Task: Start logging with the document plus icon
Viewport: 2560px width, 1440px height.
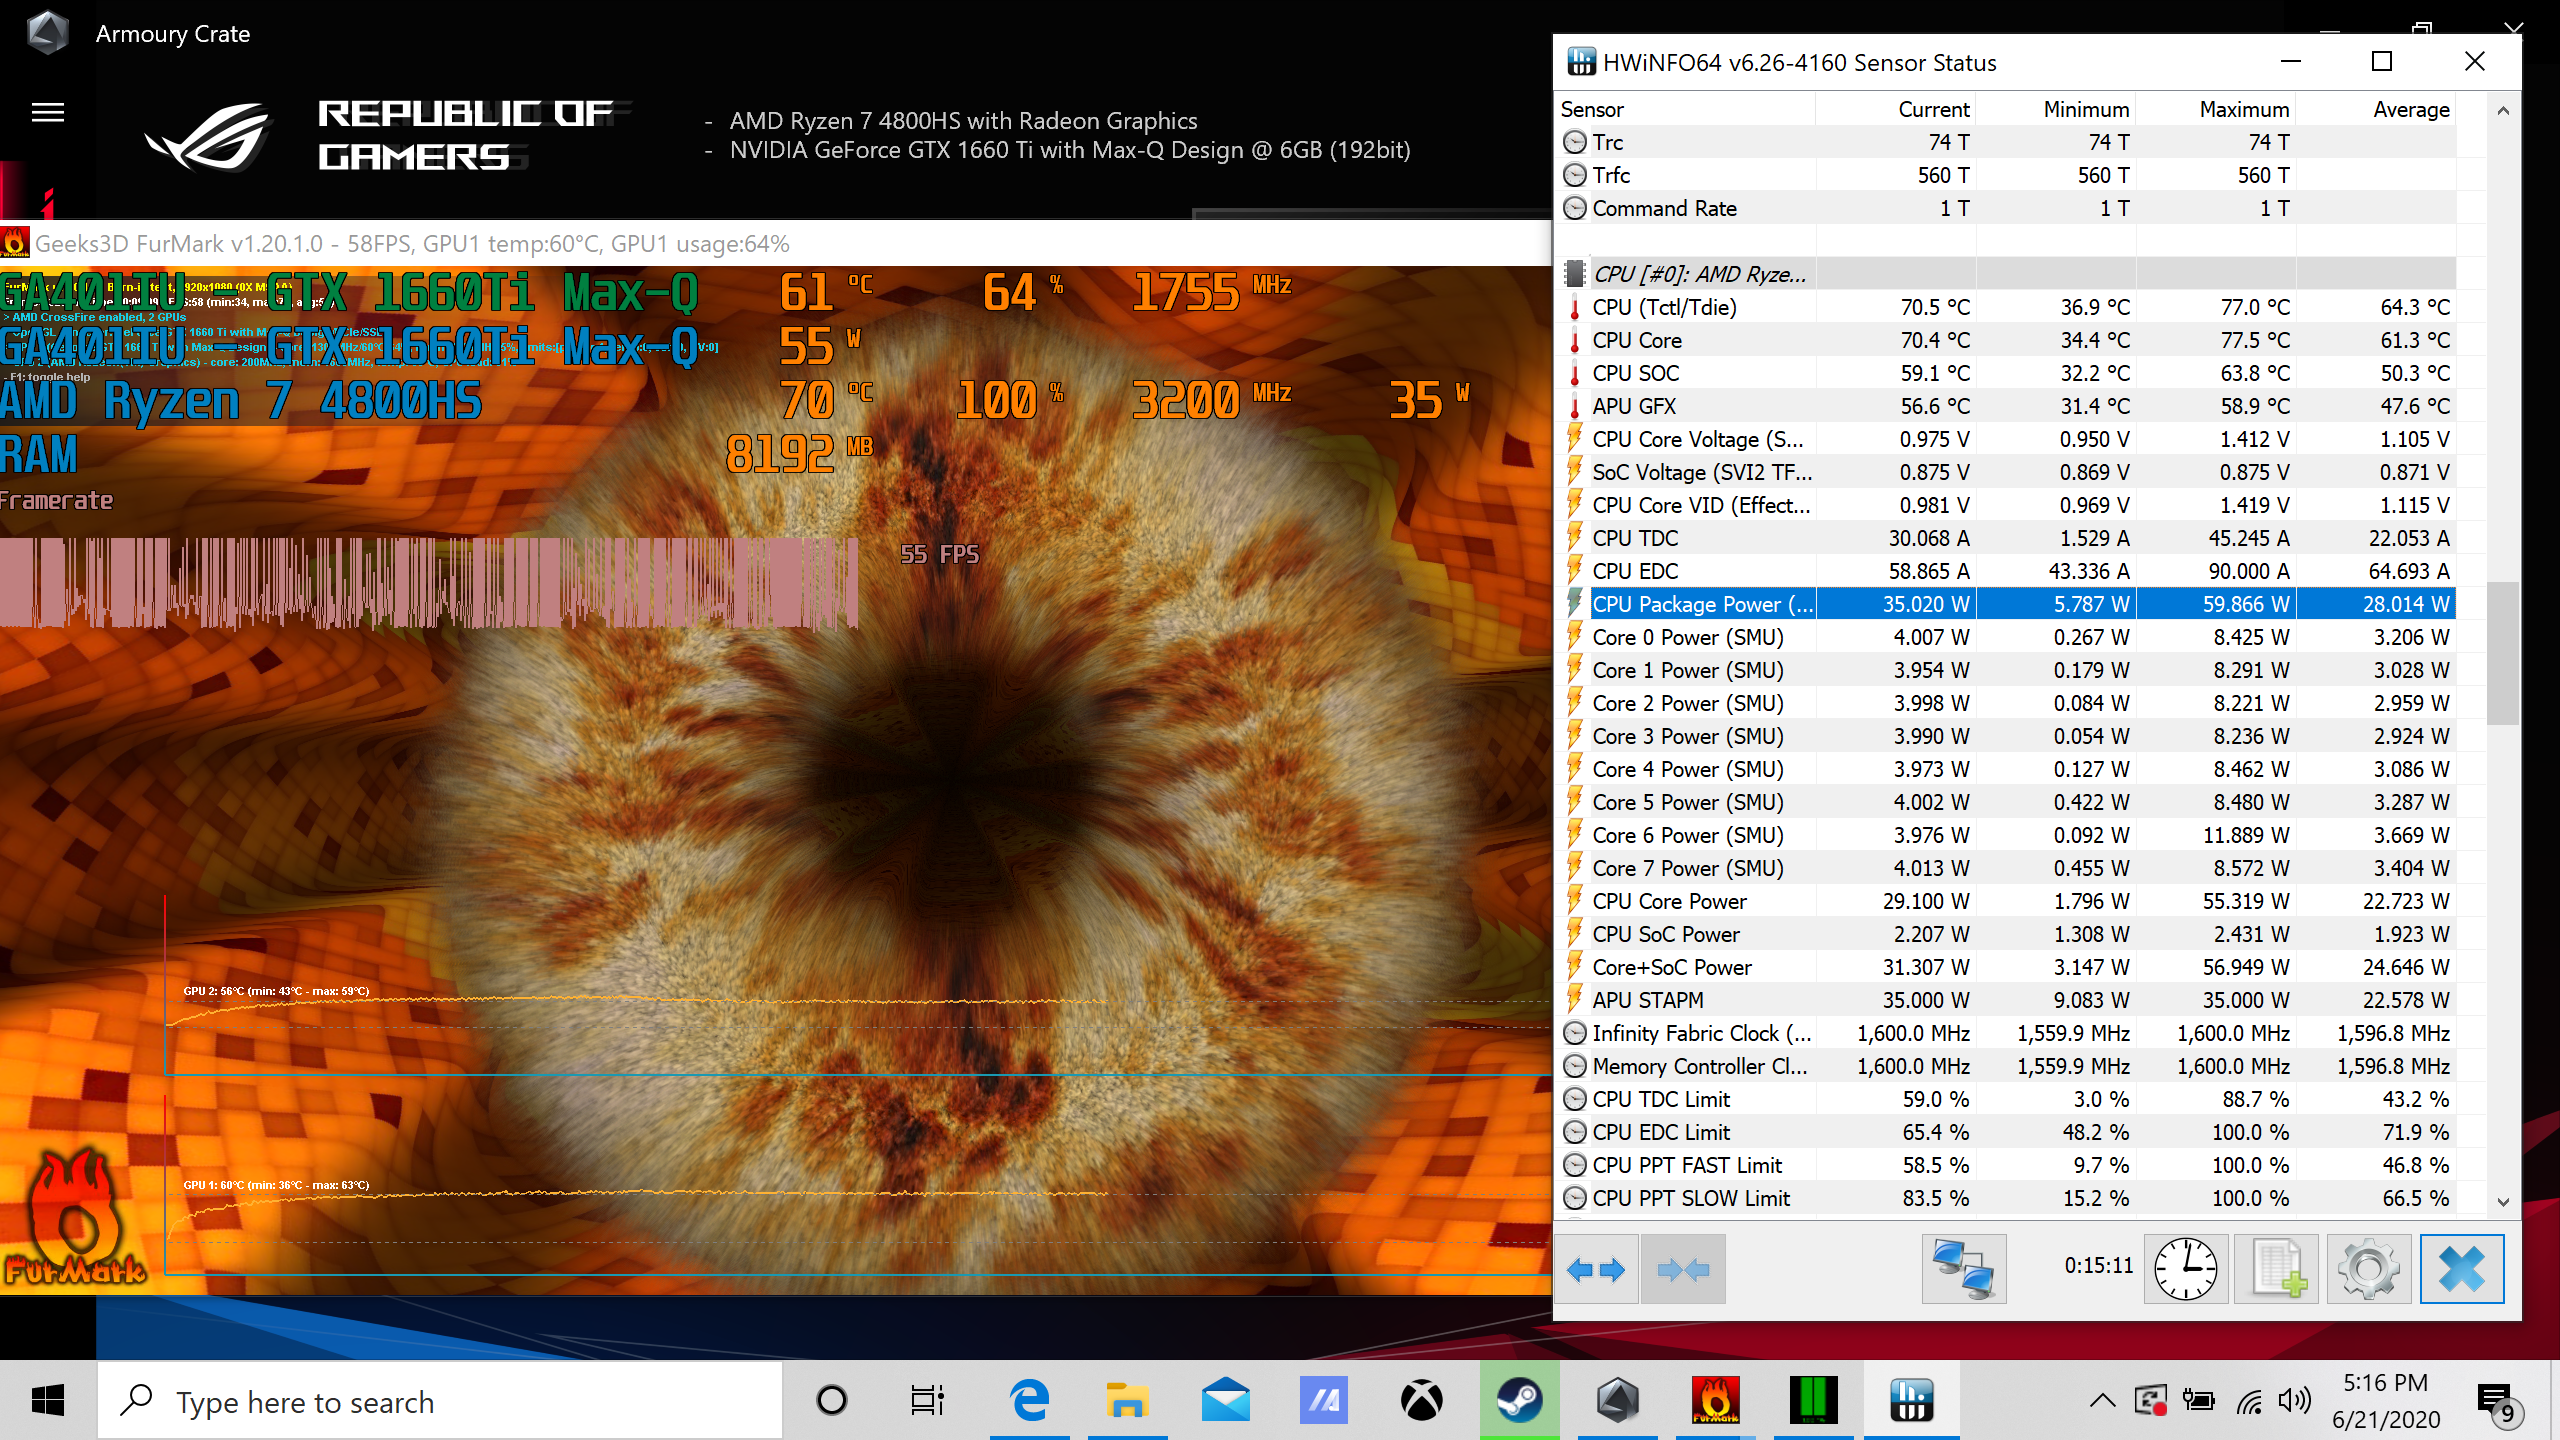Action: point(2277,1269)
